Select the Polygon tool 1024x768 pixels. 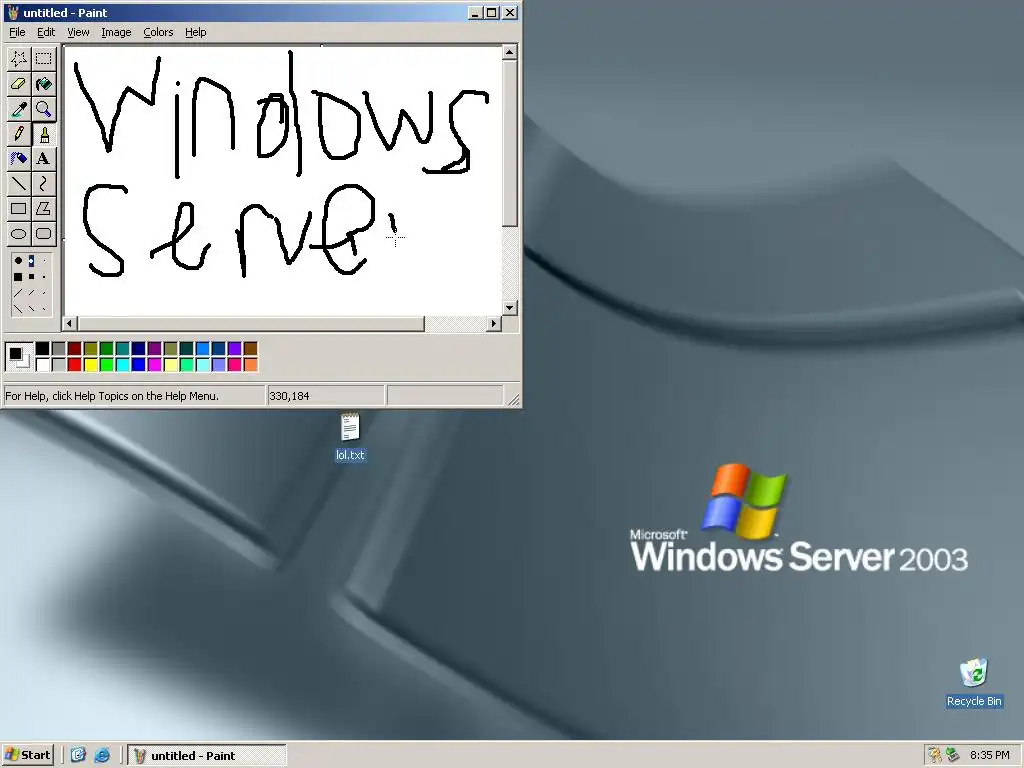tap(44, 208)
